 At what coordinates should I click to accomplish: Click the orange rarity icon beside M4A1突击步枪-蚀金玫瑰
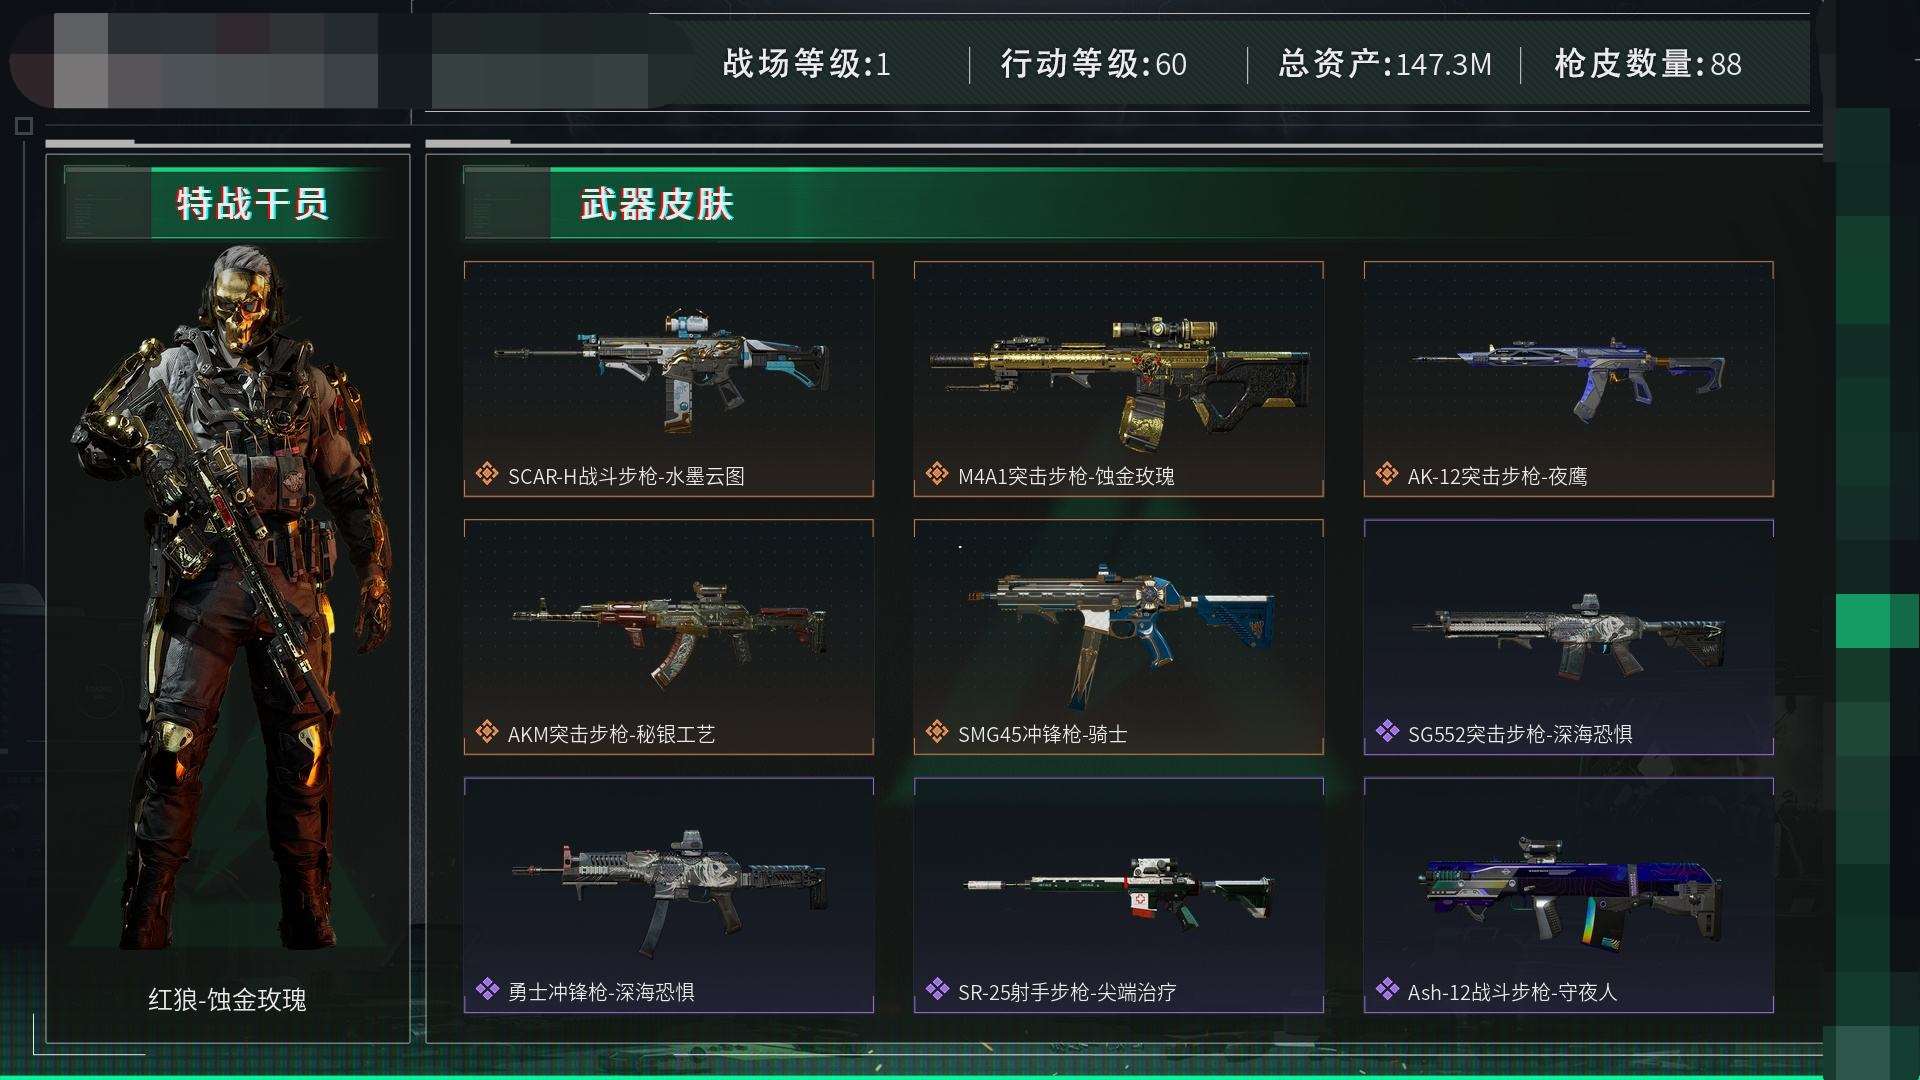point(937,474)
